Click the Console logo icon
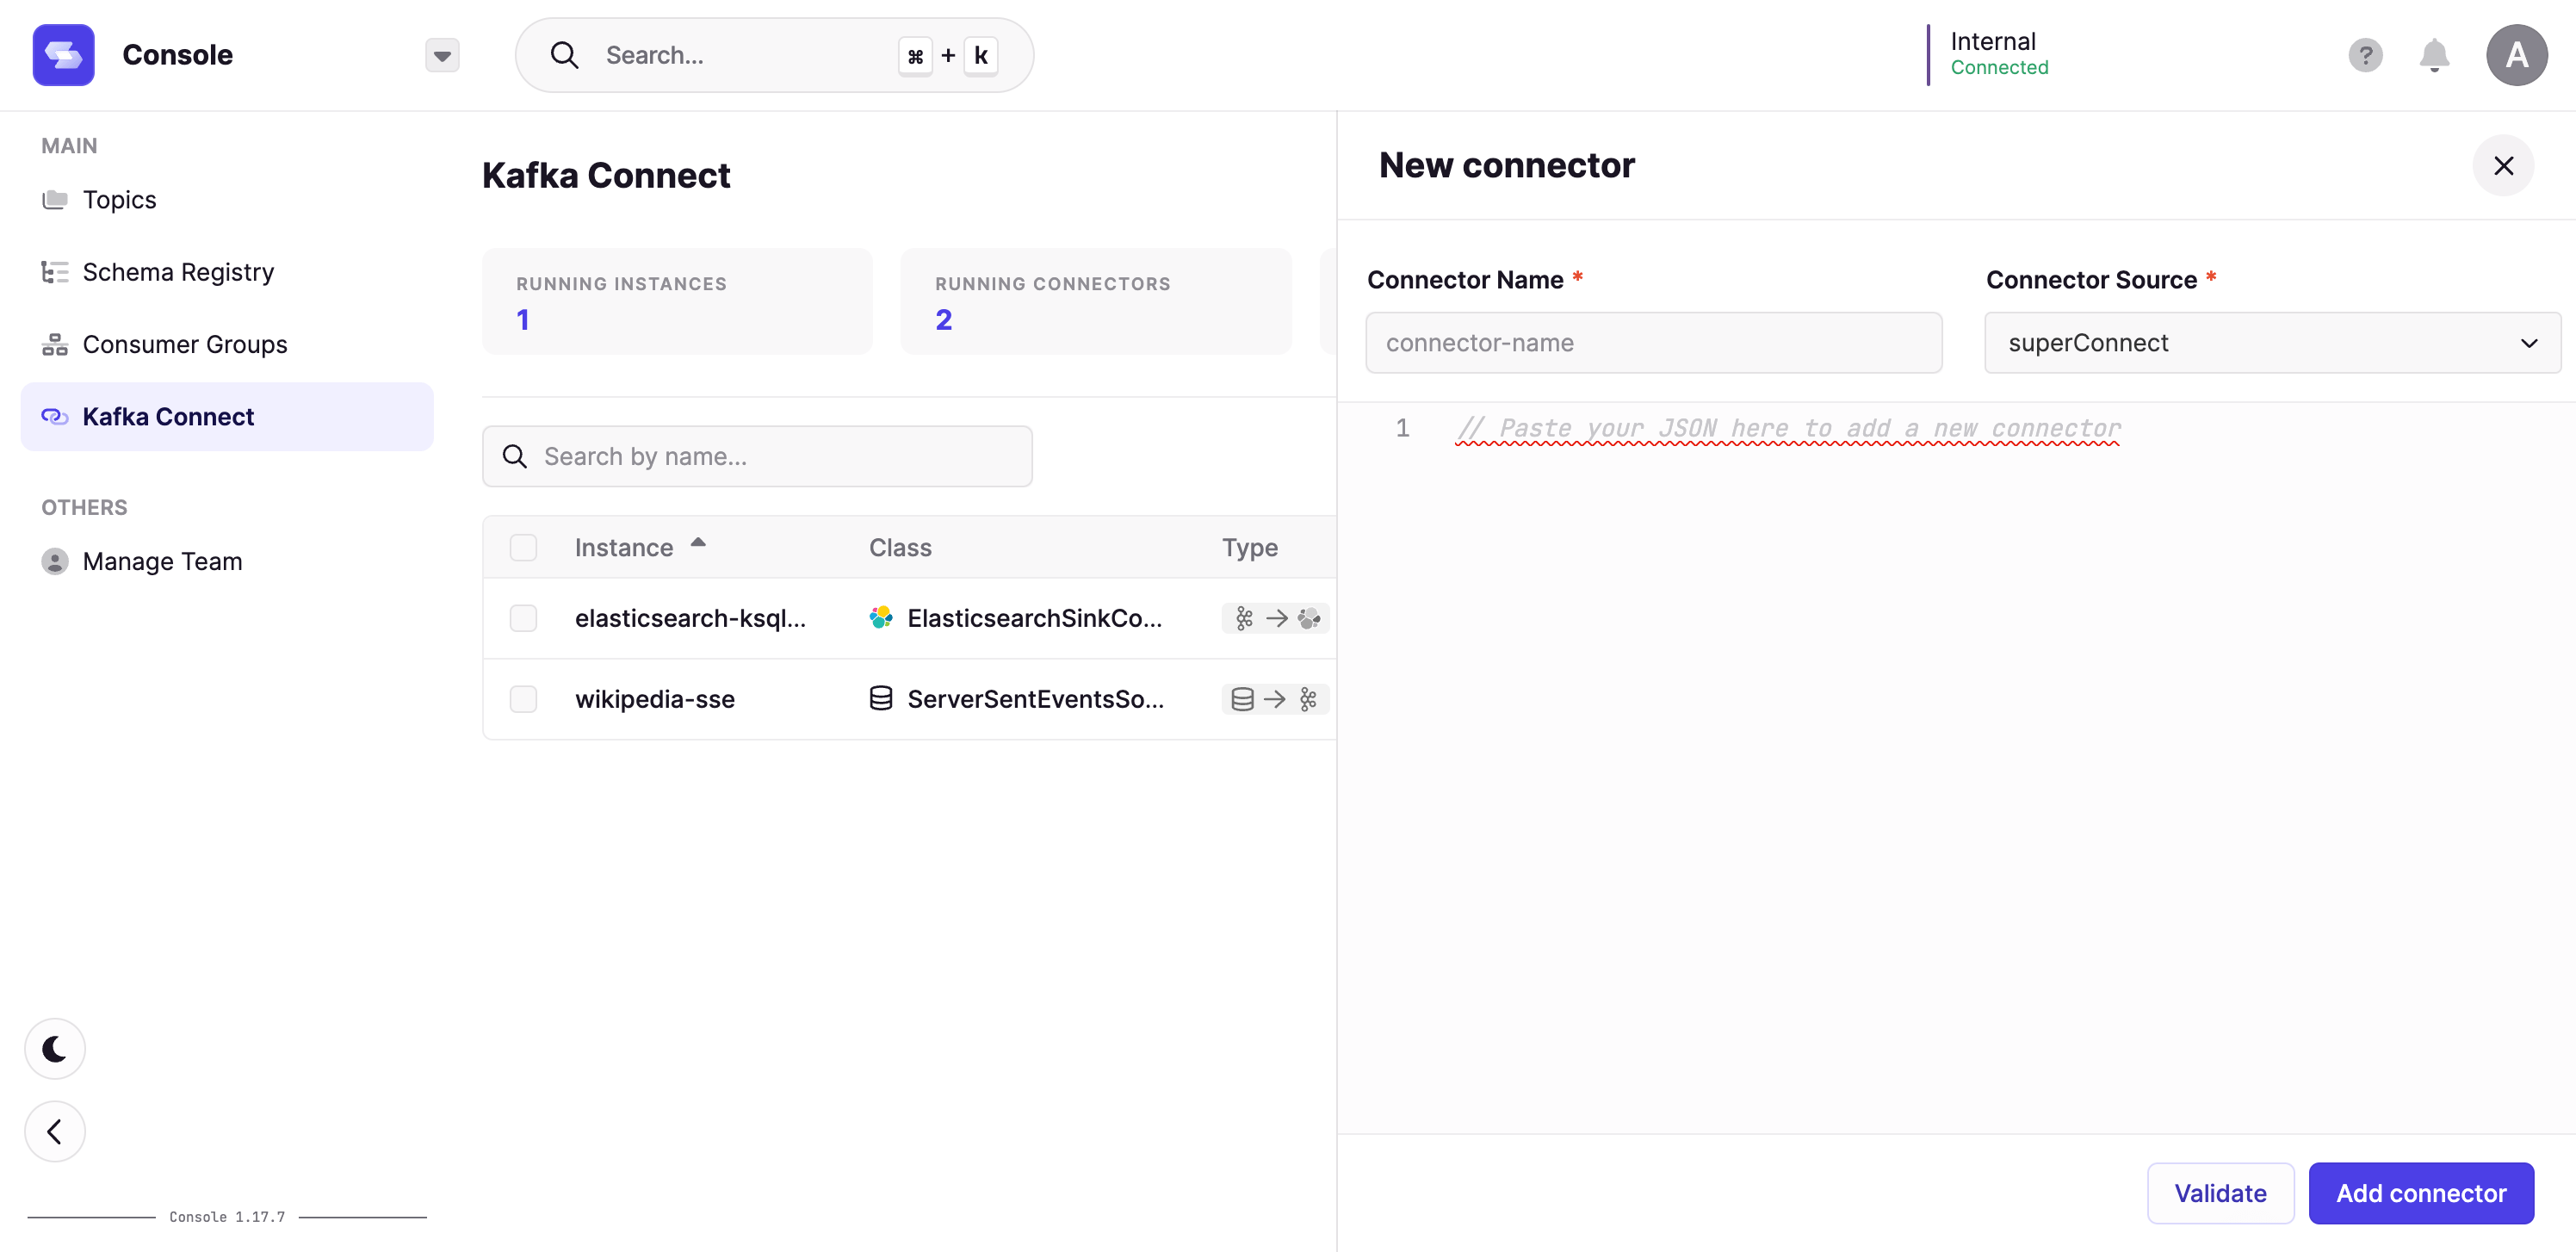 click(x=63, y=55)
